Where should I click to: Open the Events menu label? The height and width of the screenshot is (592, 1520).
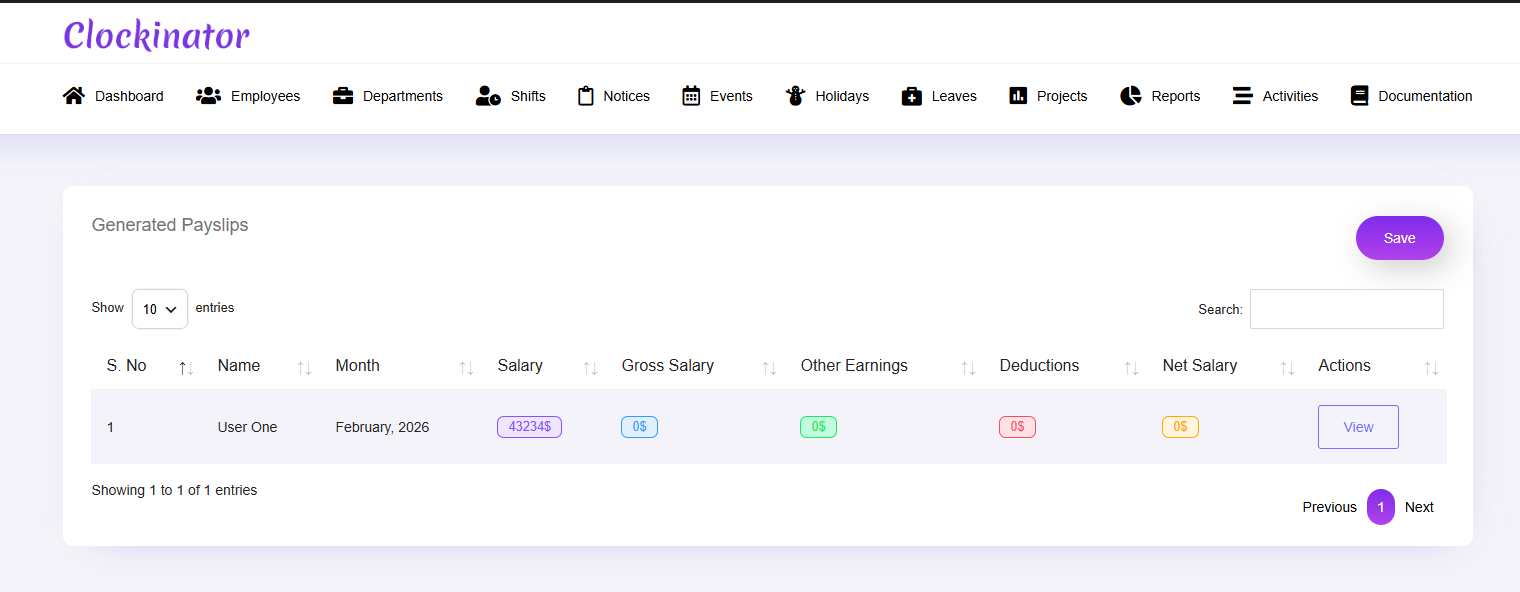[731, 96]
